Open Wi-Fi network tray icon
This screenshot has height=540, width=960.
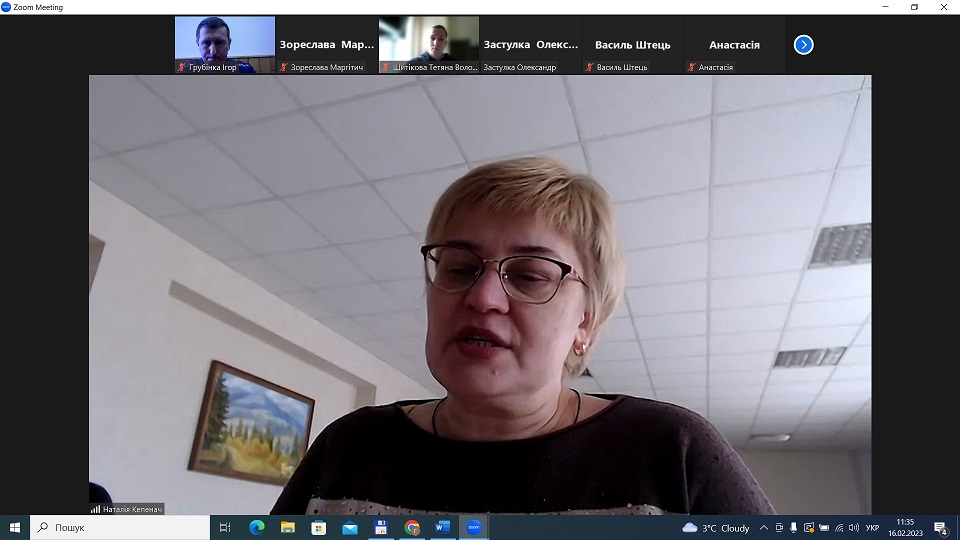click(839, 528)
